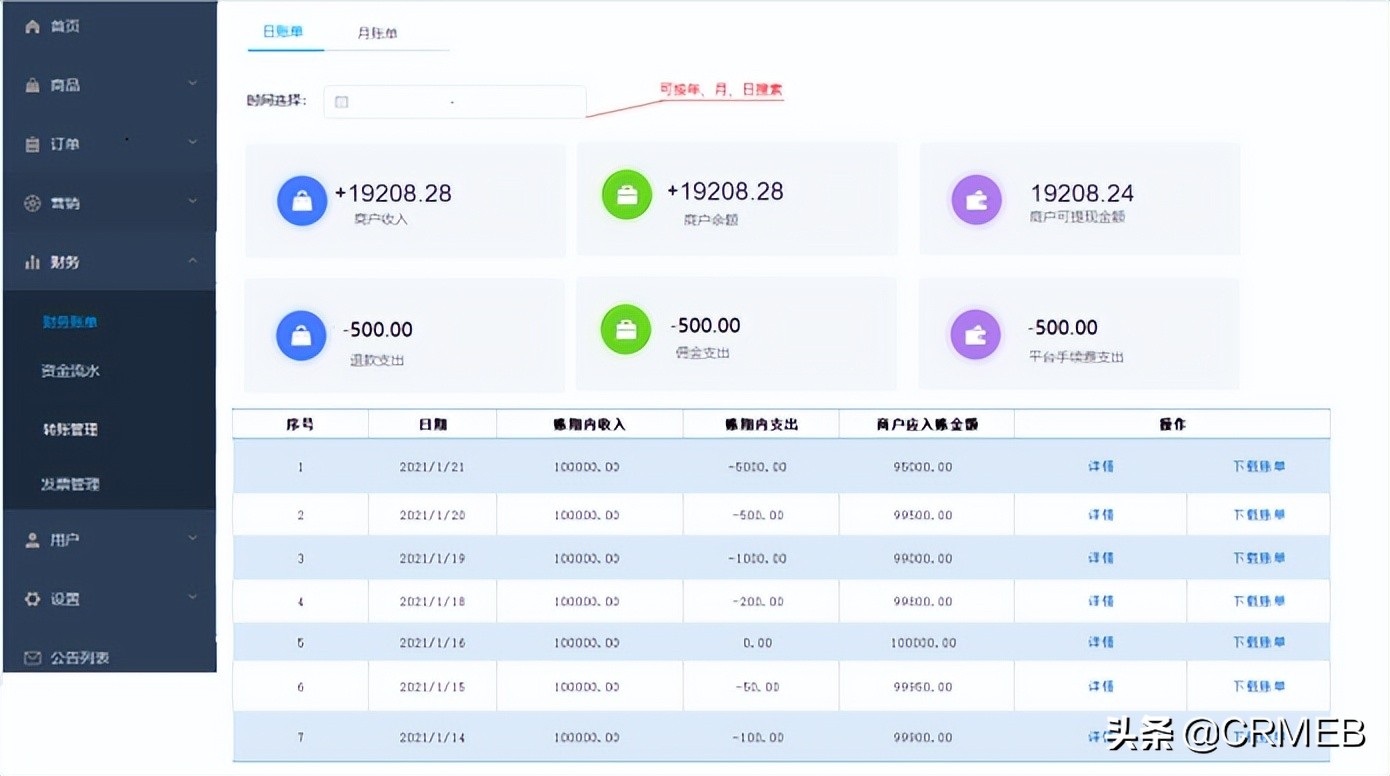Open 详情 for the 2021/1/21 row
The image size is (1390, 776).
[x=1100, y=467]
